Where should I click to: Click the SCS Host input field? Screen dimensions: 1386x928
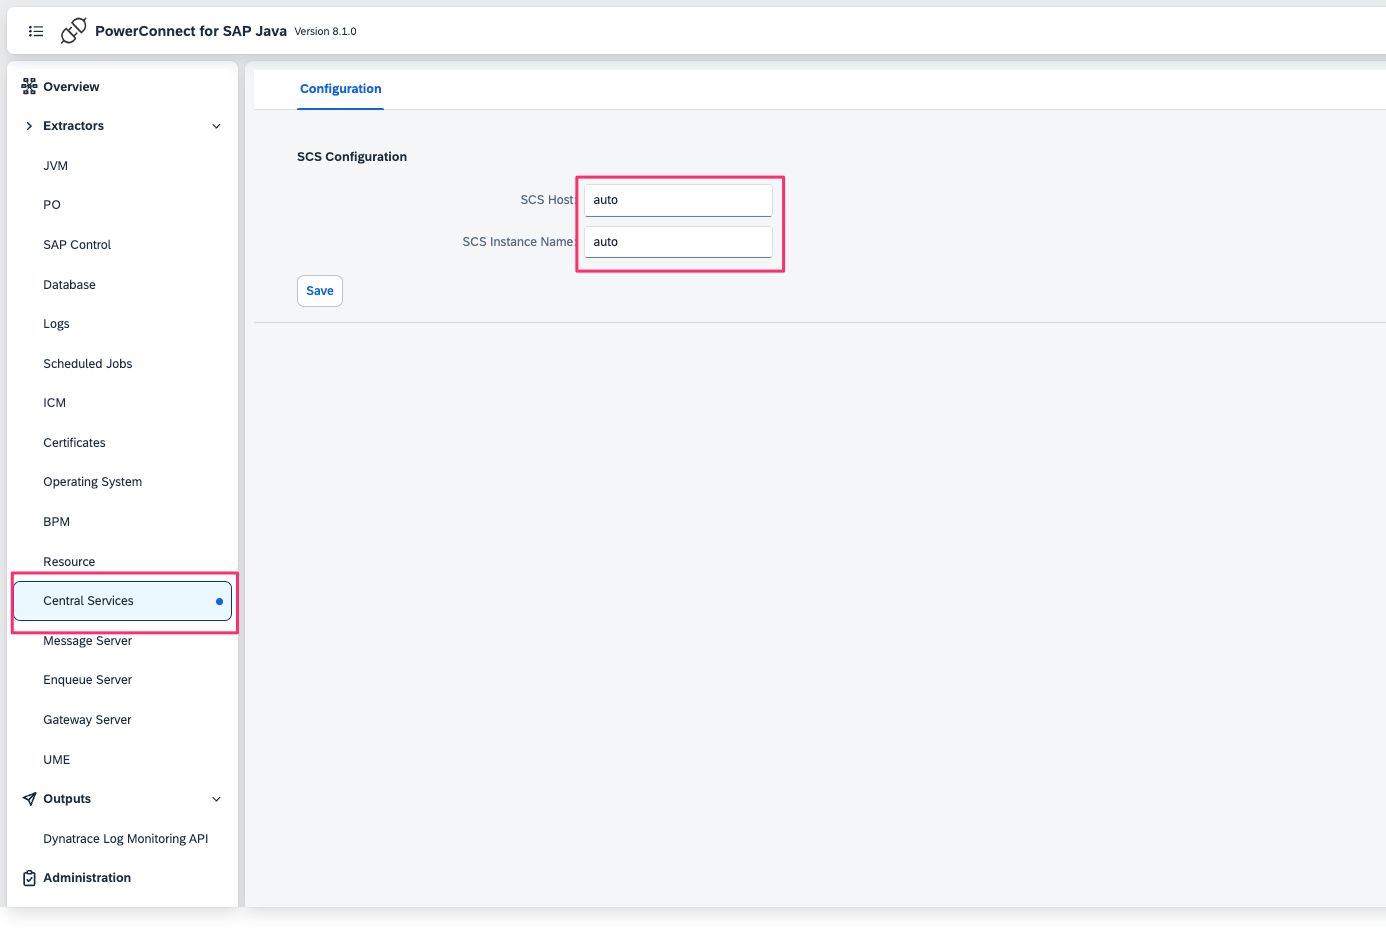tap(678, 200)
